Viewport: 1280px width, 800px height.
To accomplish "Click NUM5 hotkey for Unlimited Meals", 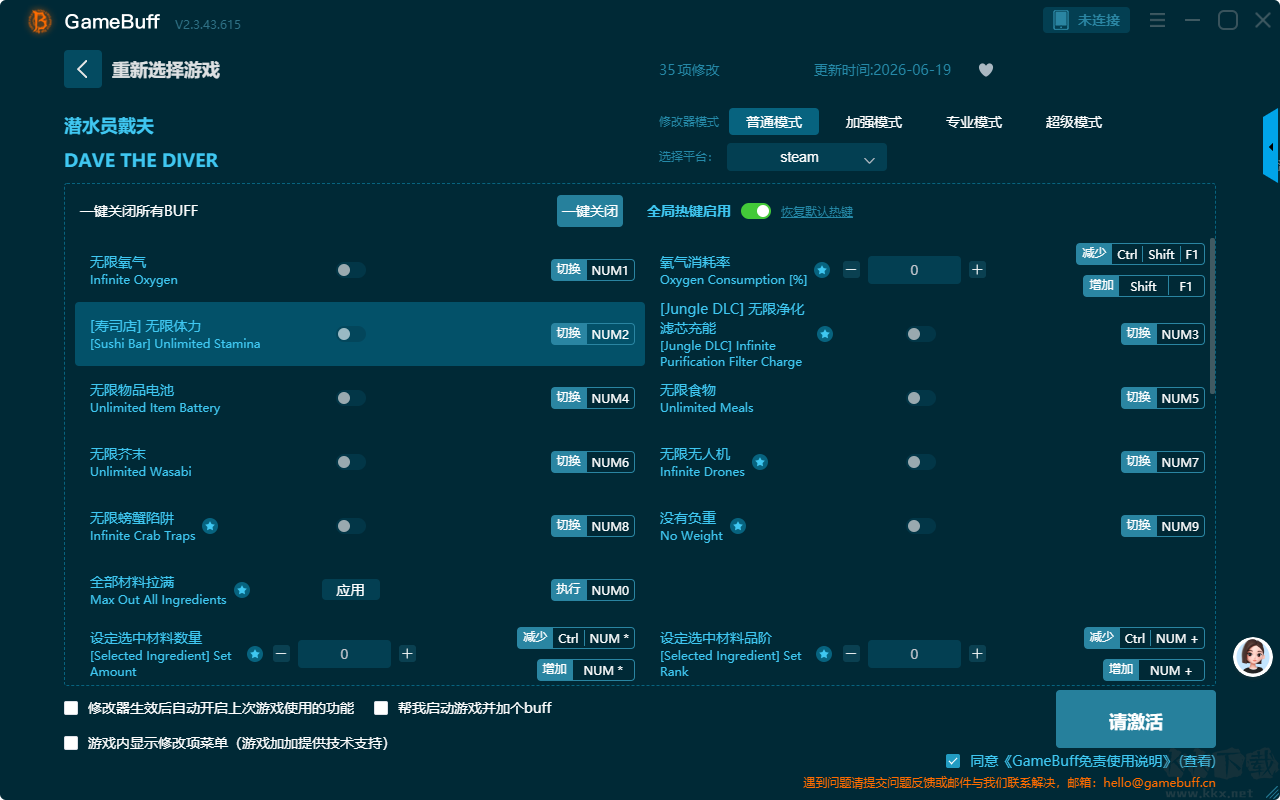I will point(1163,398).
